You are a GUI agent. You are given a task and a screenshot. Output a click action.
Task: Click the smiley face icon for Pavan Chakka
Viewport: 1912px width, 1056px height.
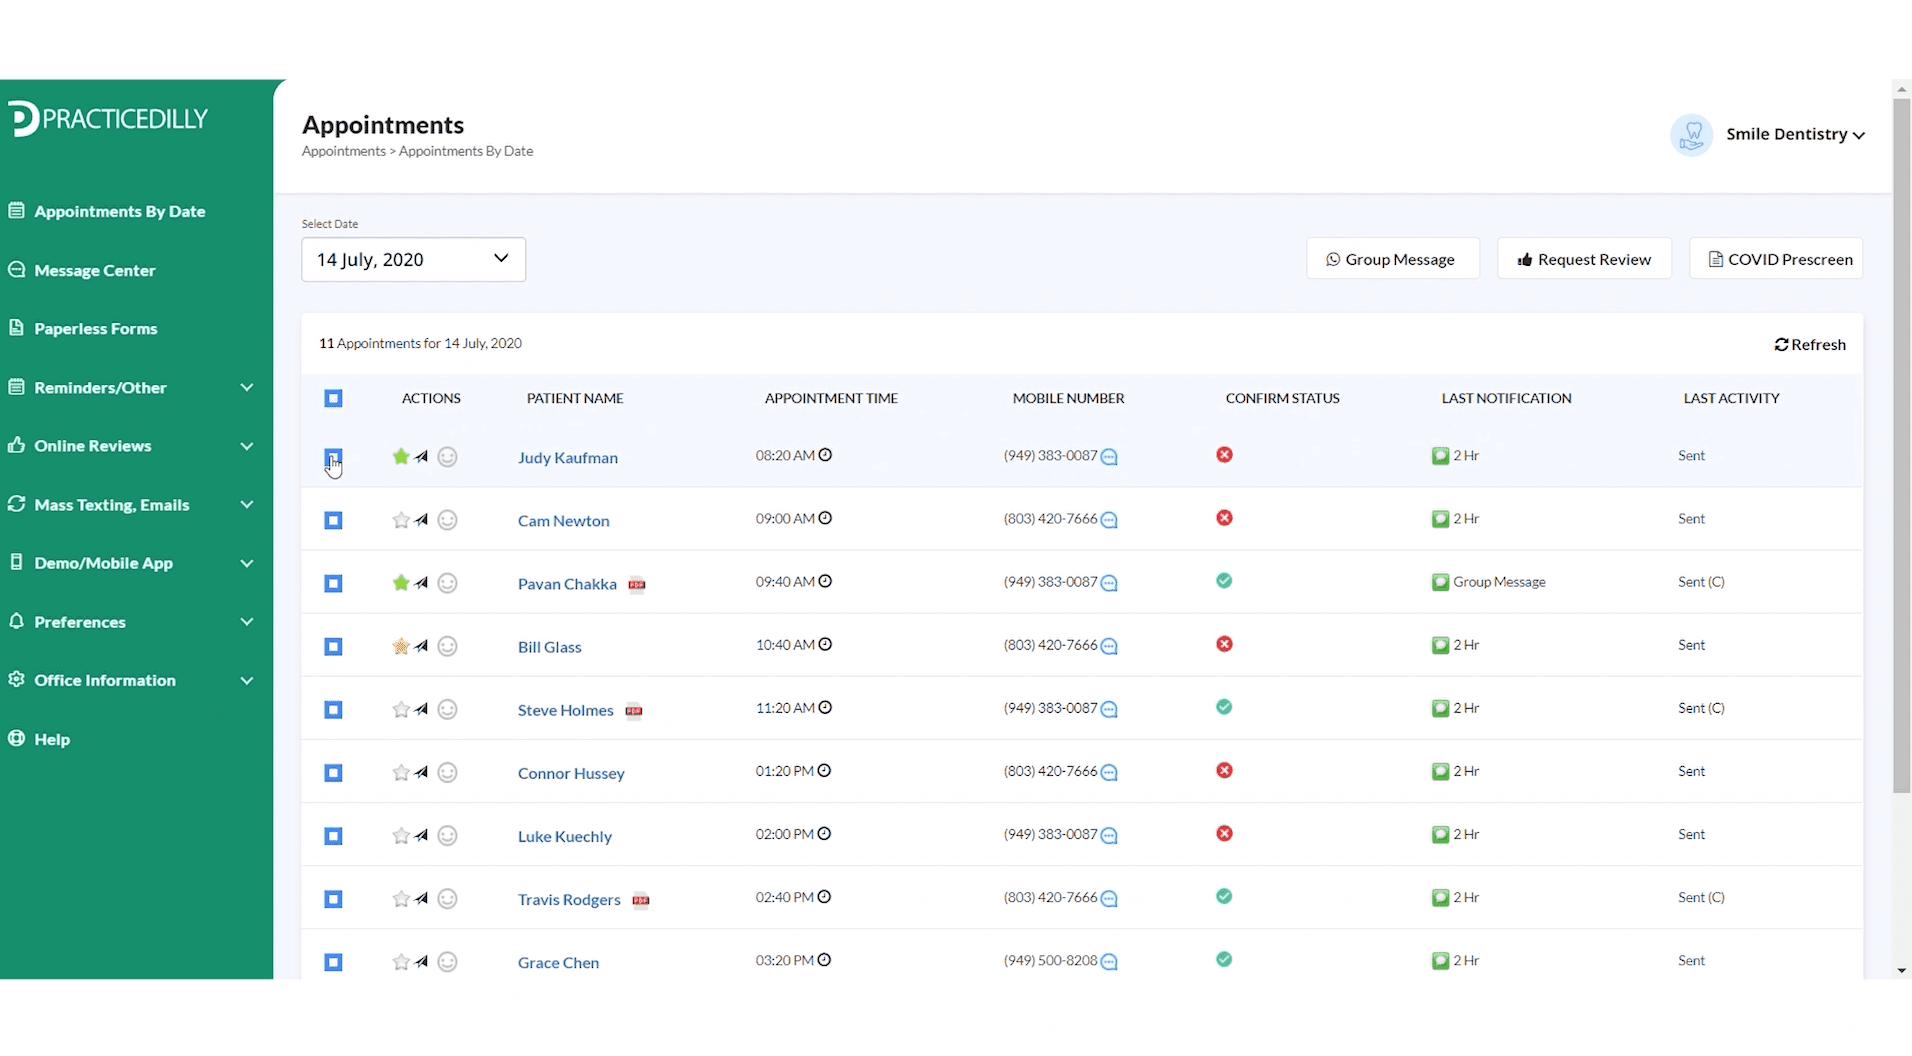[448, 583]
